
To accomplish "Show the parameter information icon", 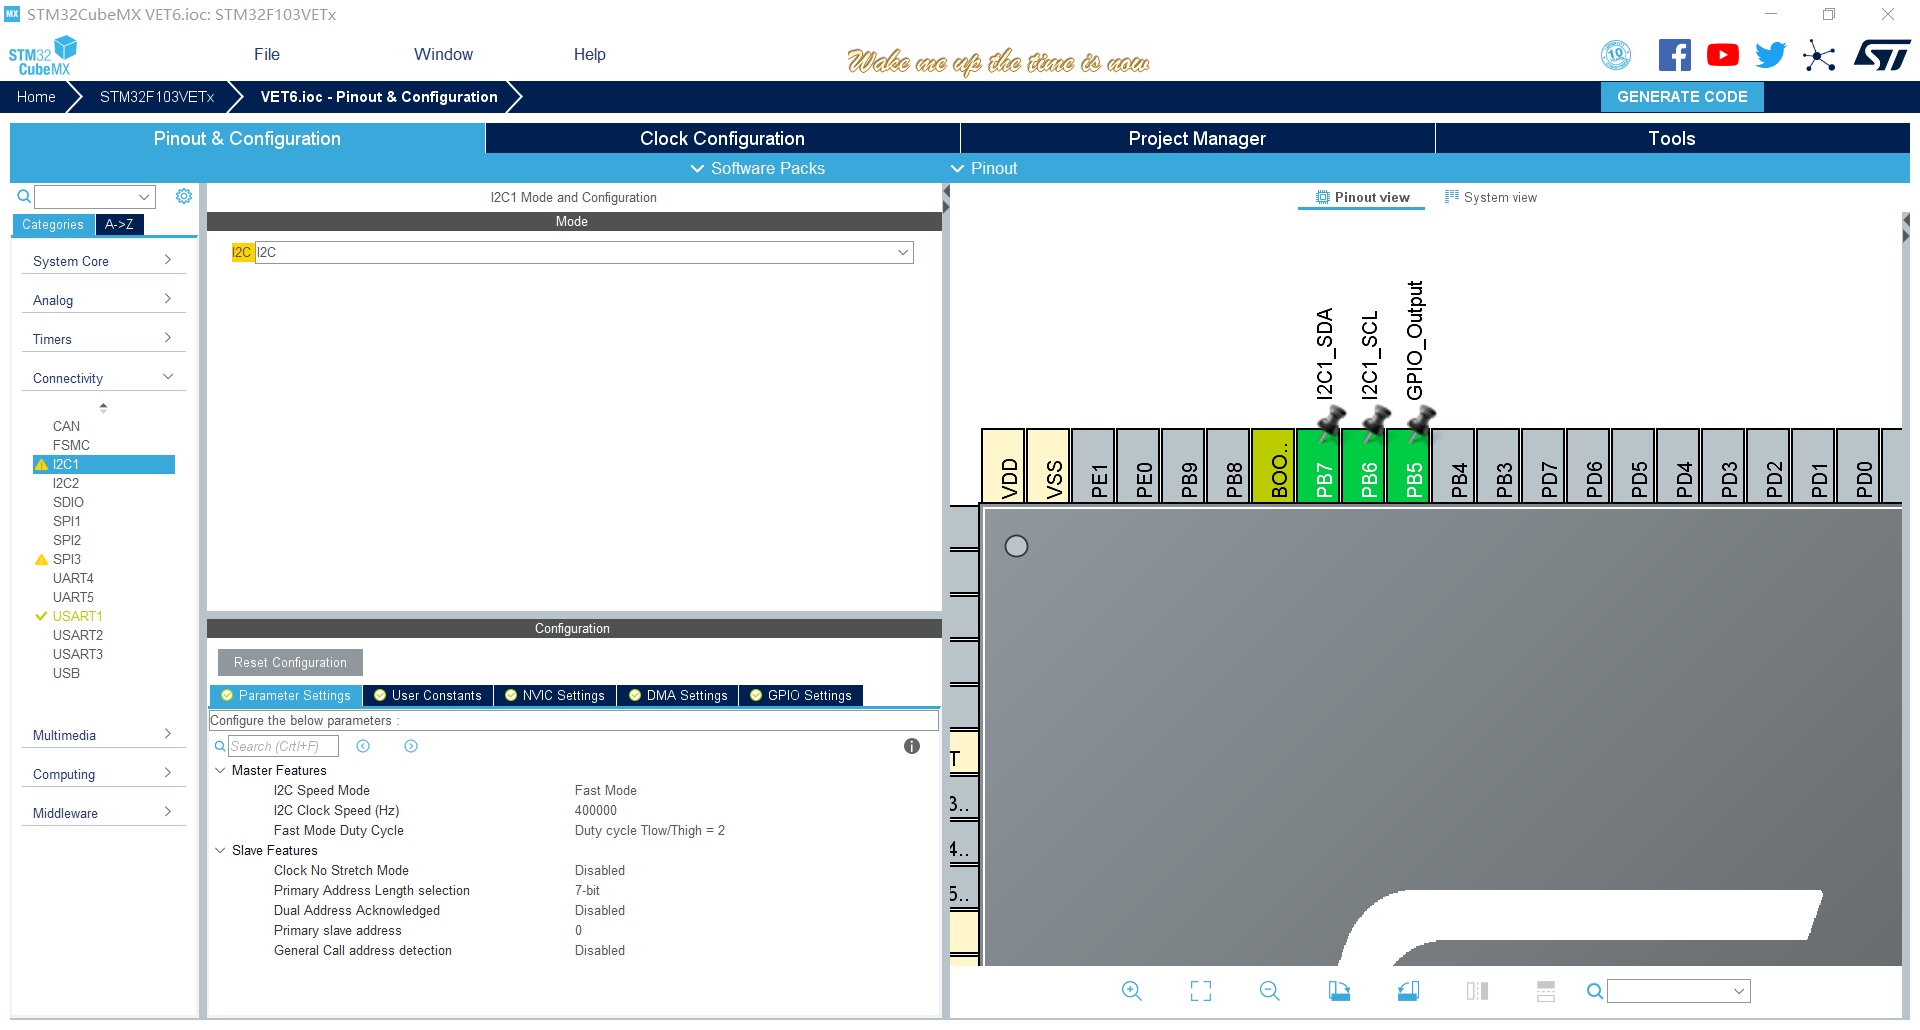I will click(x=912, y=746).
